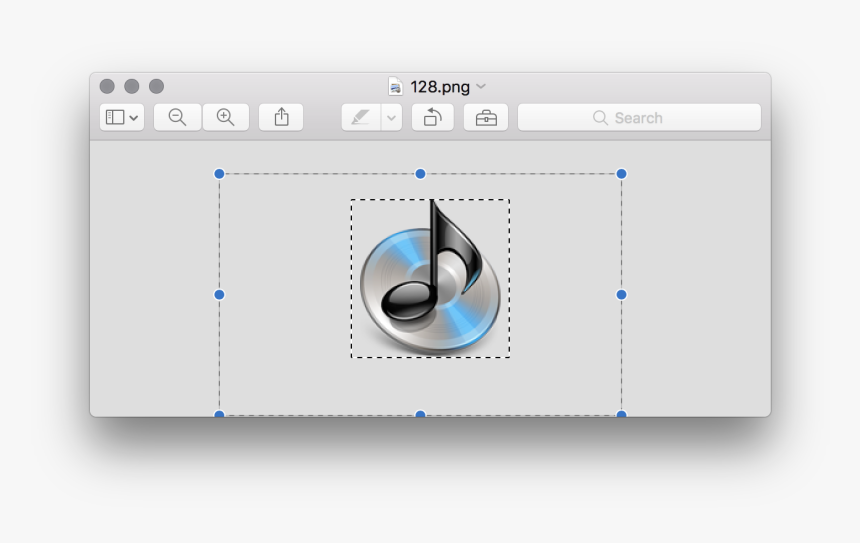Click the Zoom Out magnifier icon
The width and height of the screenshot is (860, 543).
tap(177, 117)
